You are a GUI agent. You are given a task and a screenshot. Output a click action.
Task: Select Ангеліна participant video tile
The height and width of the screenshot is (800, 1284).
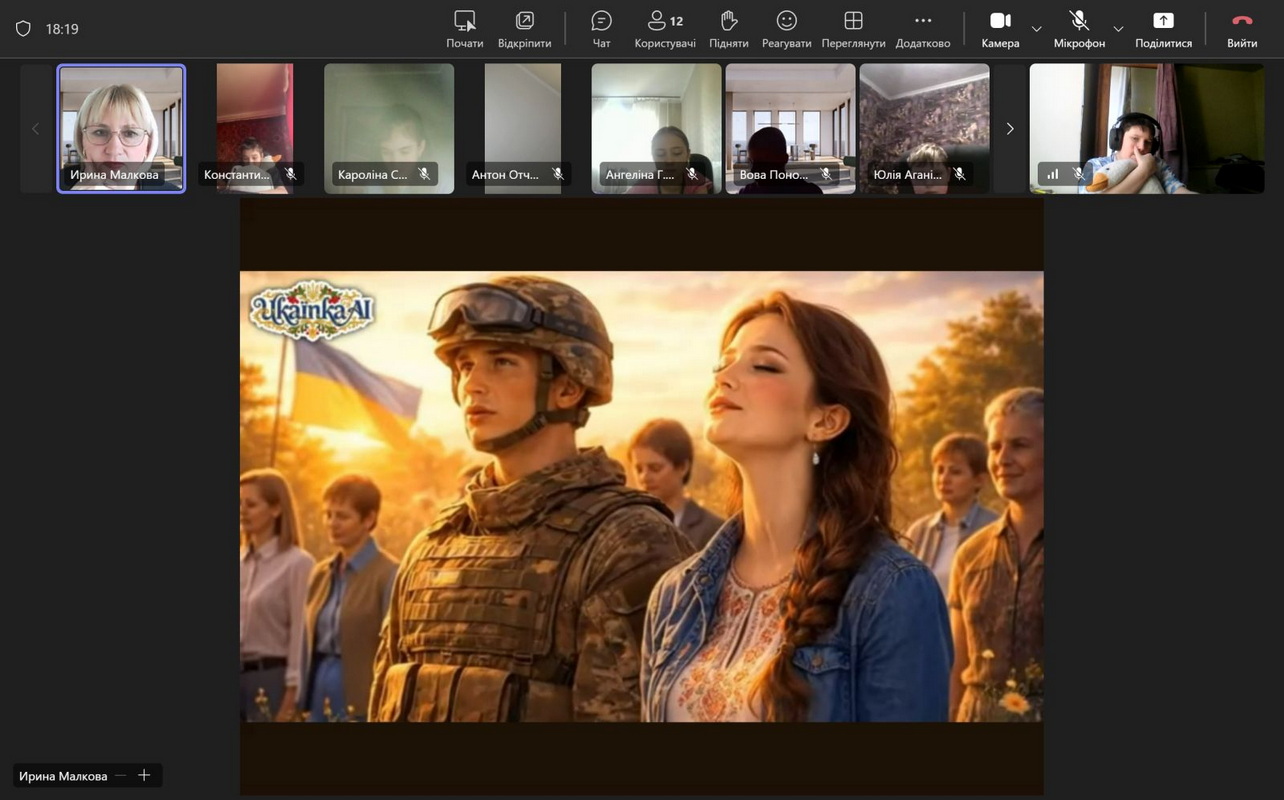pyautogui.click(x=656, y=128)
